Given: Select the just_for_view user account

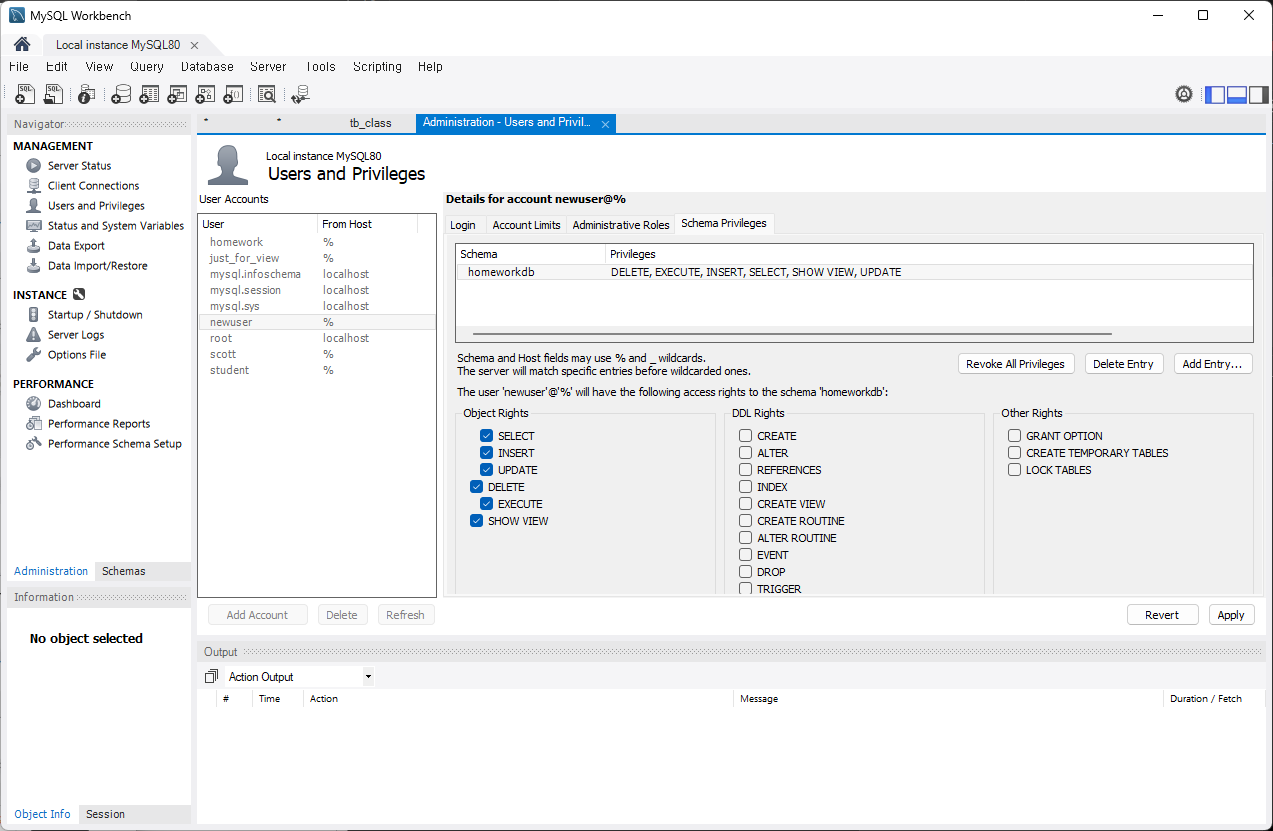Looking at the screenshot, I should coord(317,258).
